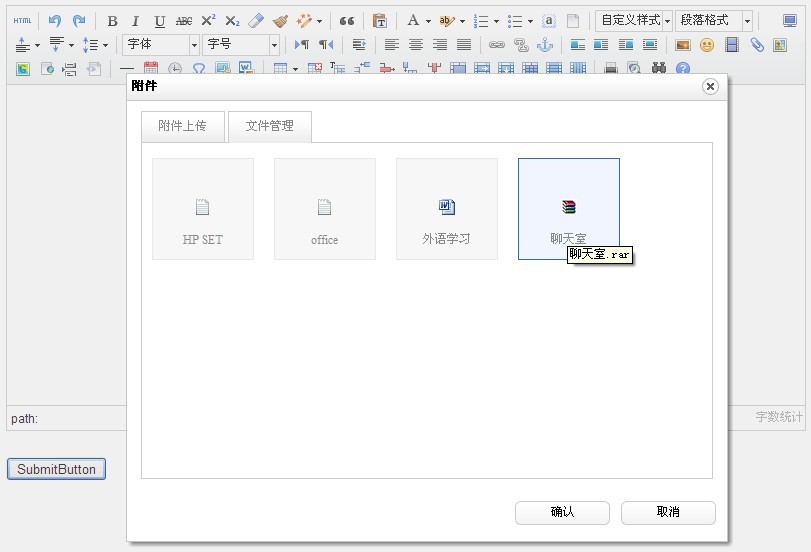Open the font color dropdown arrow
The image size is (811, 552).
[428, 21]
